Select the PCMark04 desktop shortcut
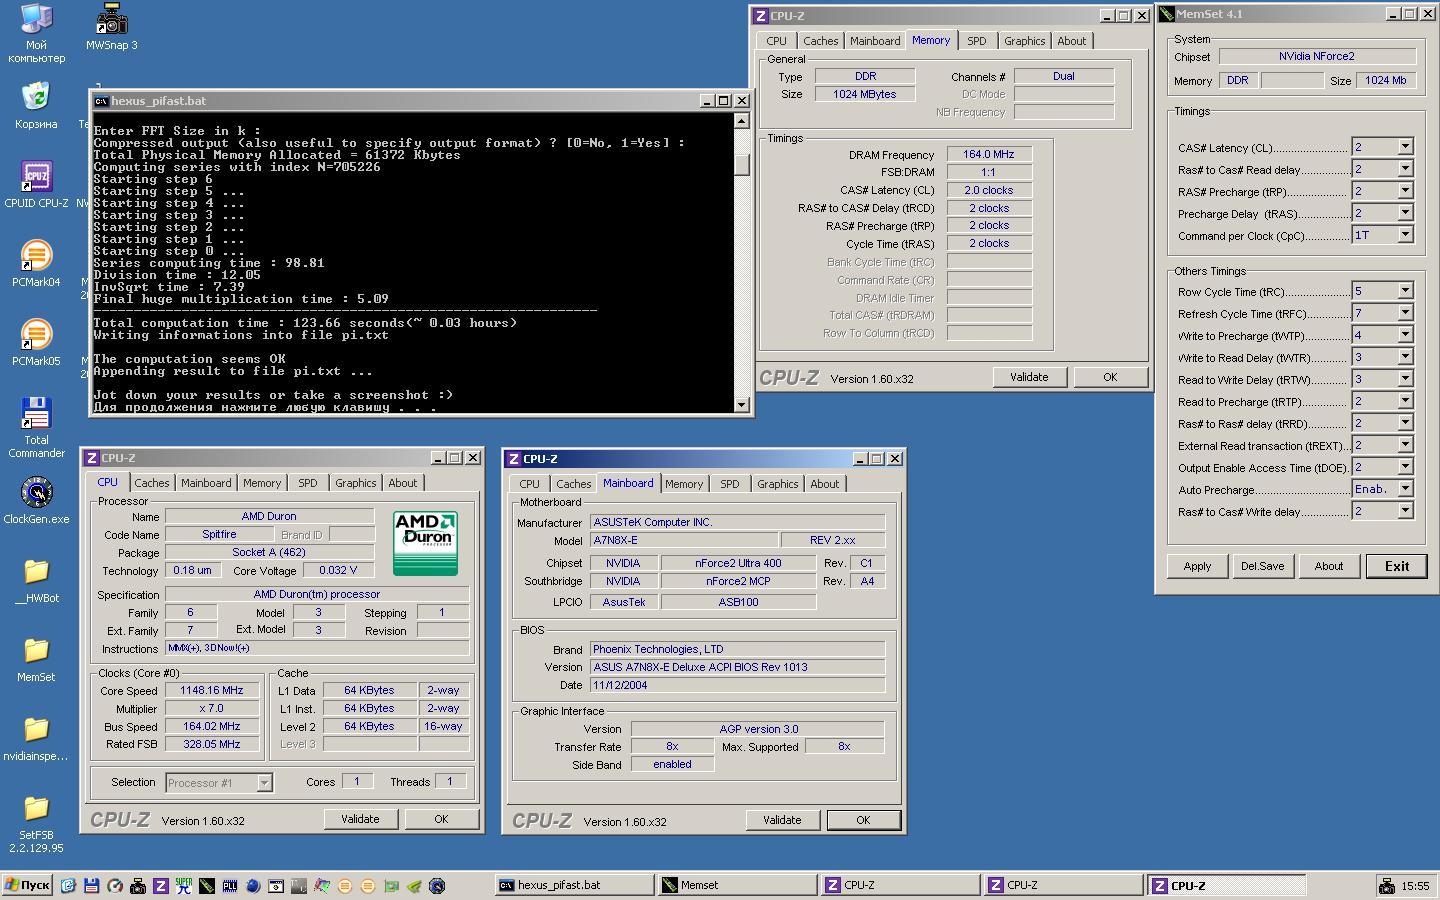The image size is (1440, 900). pos(36,264)
